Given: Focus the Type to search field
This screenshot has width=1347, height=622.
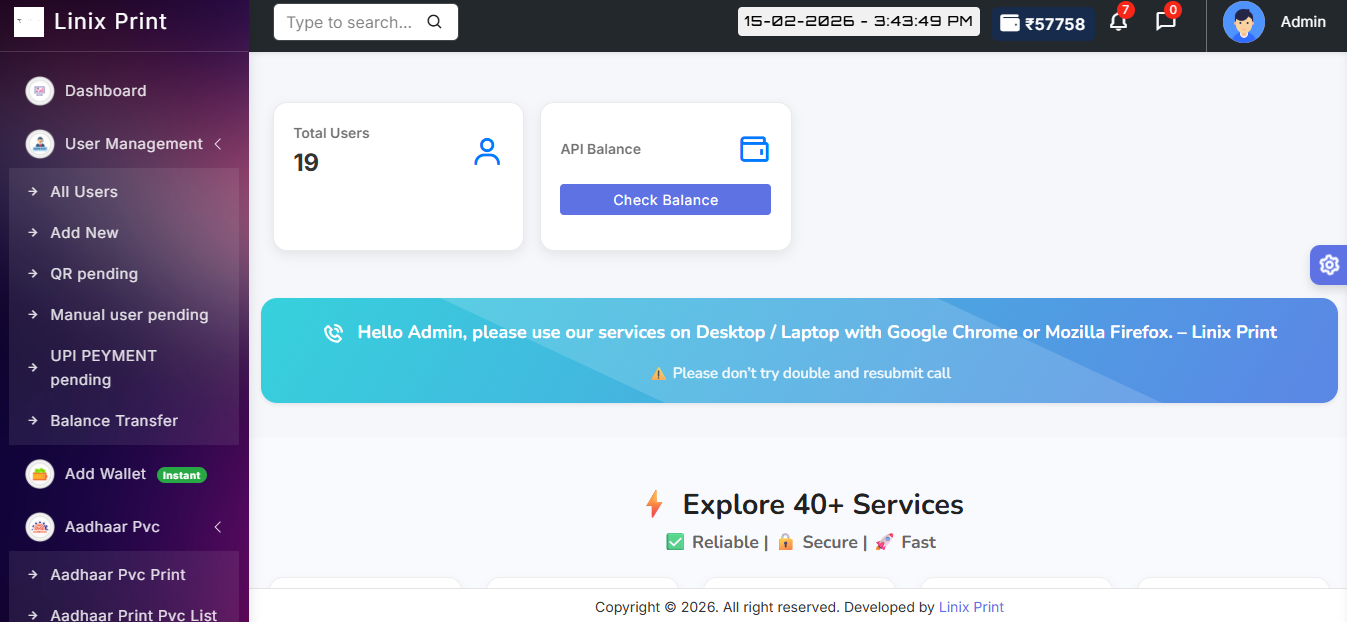Looking at the screenshot, I should pos(350,22).
